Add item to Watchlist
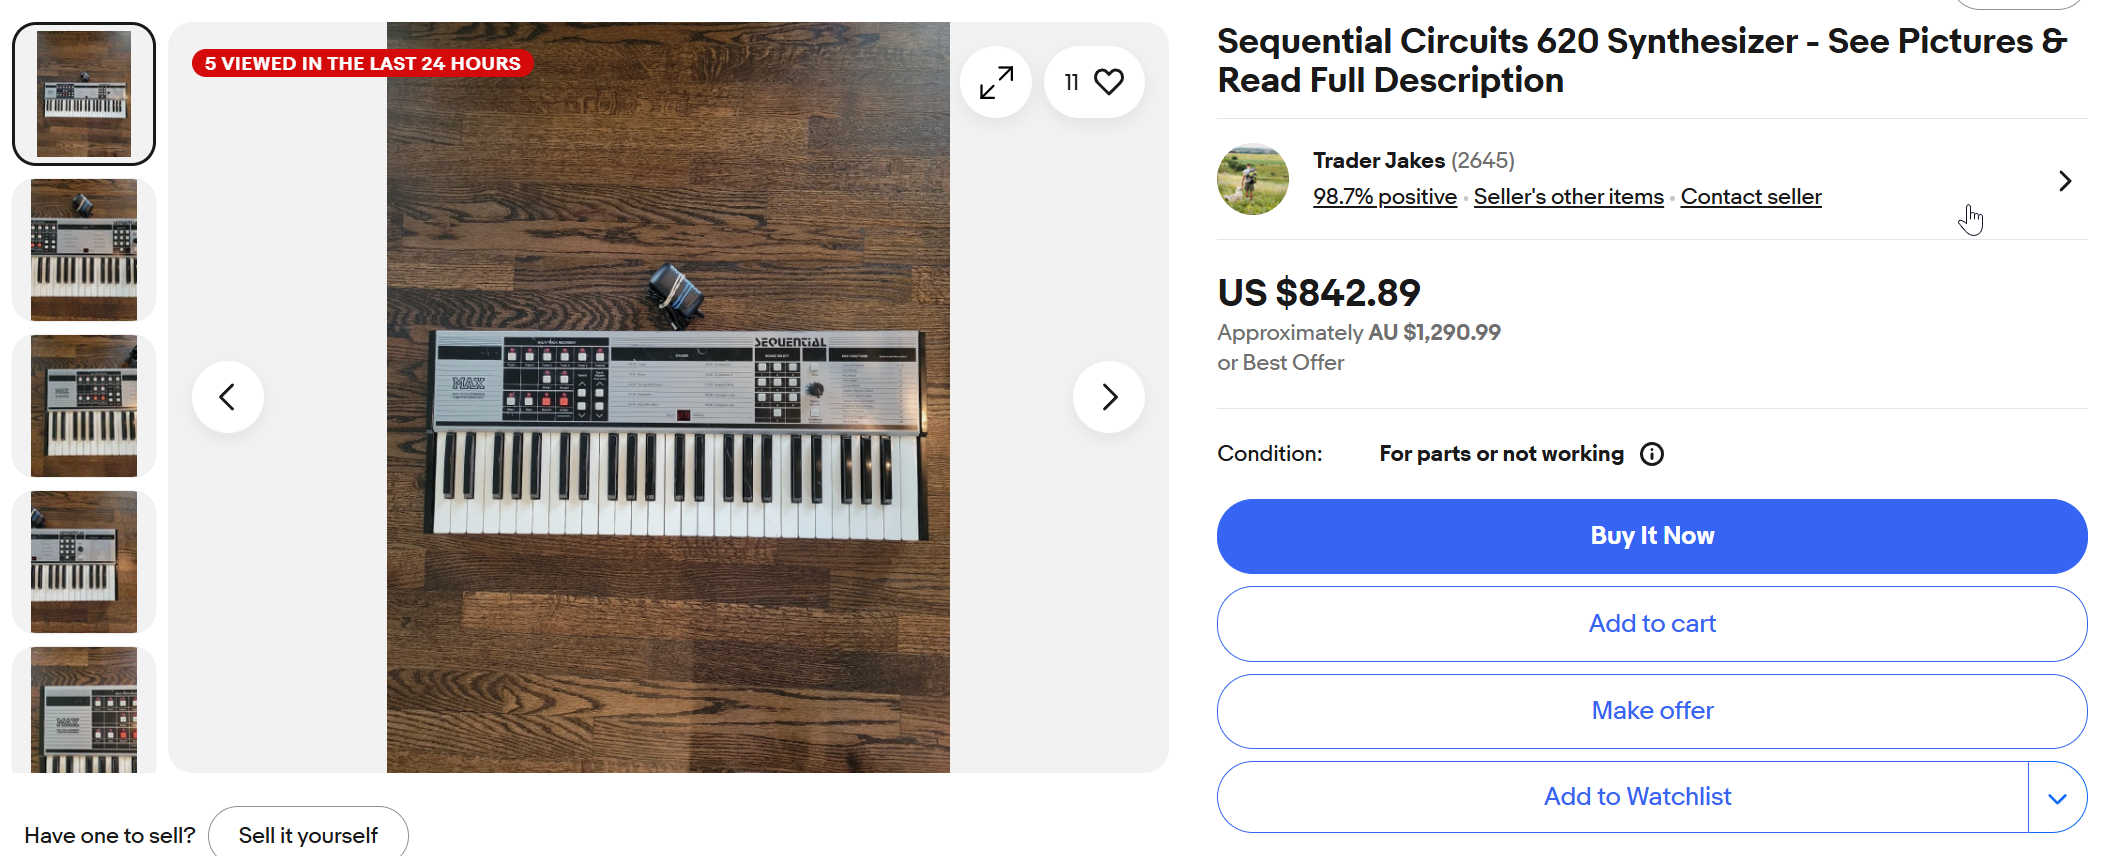2122x856 pixels. pyautogui.click(x=1636, y=797)
